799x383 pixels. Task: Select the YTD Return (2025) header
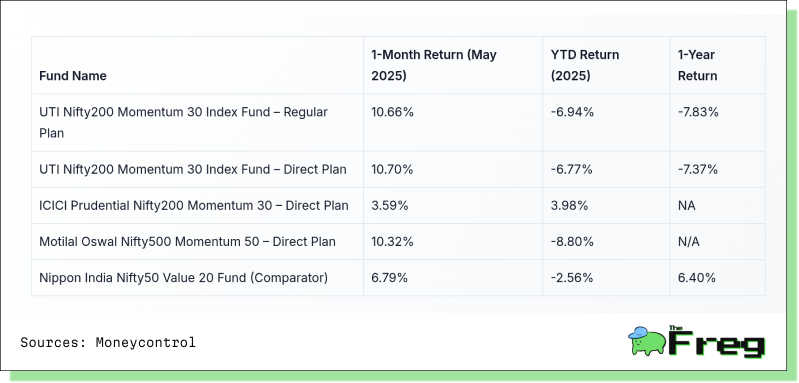(x=585, y=65)
